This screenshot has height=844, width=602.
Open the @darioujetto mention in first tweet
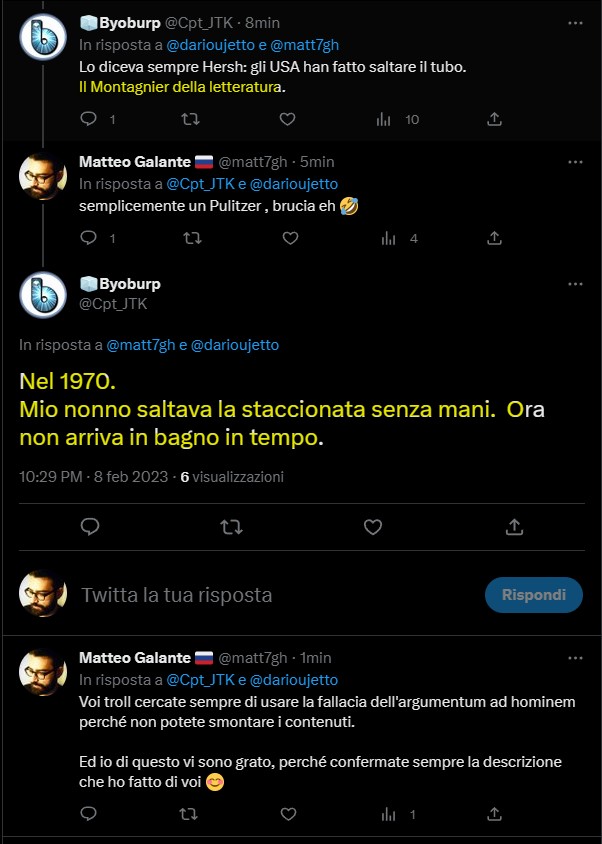[199, 45]
